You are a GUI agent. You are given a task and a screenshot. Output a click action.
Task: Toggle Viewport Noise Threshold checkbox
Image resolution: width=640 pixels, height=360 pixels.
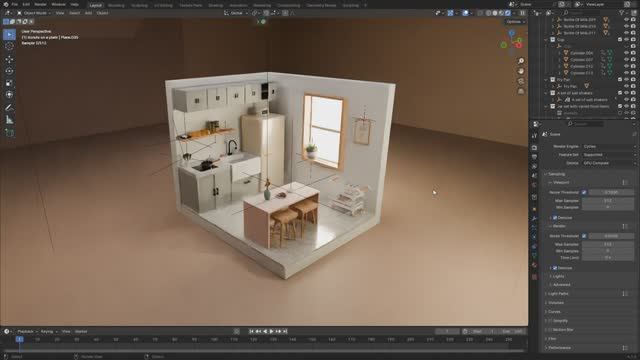coord(584,192)
